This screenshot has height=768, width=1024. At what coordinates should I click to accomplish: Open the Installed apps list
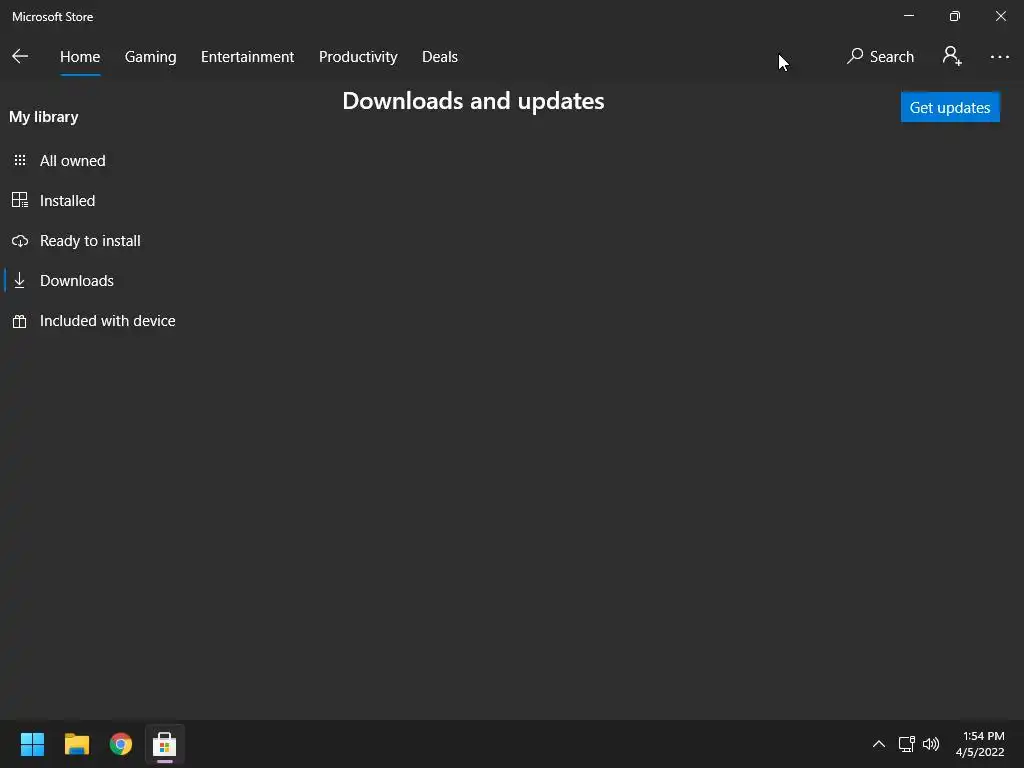tap(67, 200)
